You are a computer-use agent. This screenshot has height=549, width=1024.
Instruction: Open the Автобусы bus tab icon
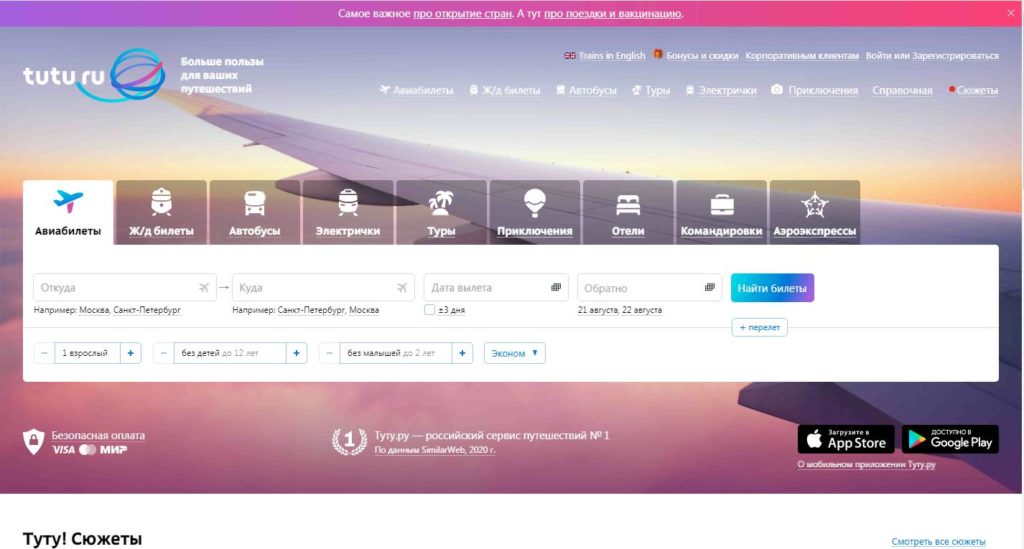[x=254, y=203]
